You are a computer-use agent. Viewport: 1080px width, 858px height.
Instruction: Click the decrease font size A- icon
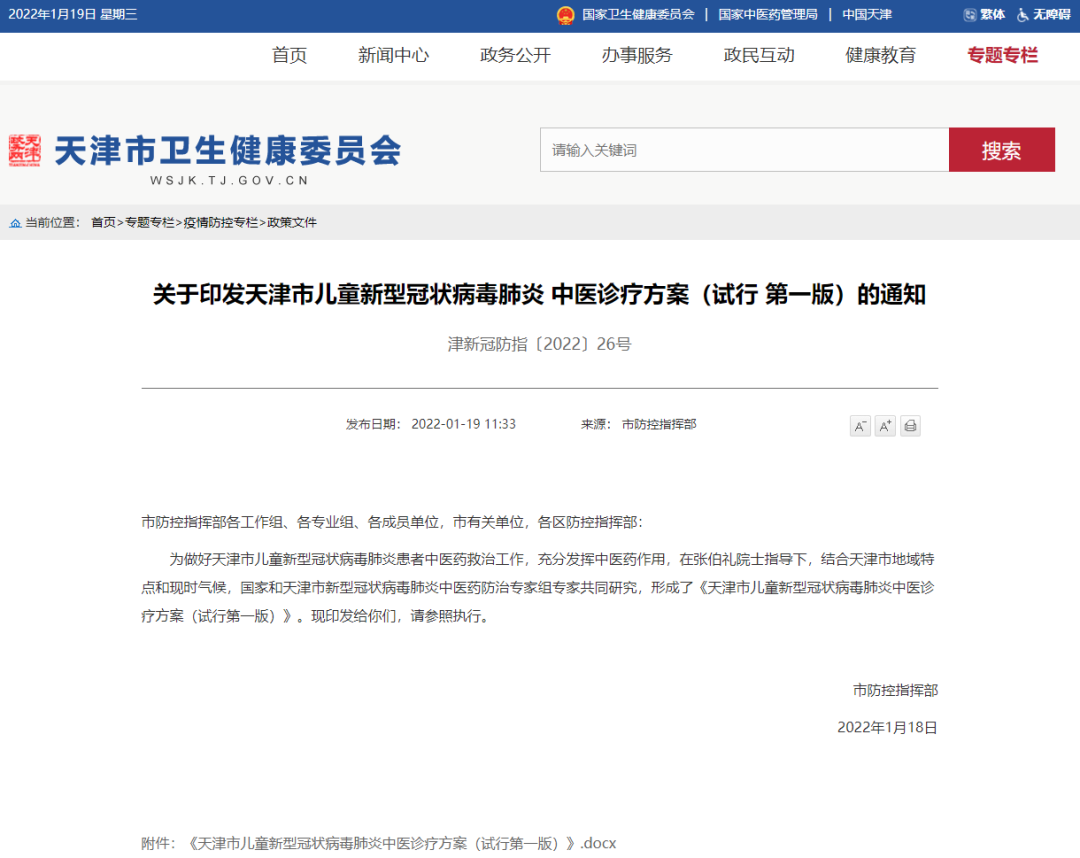click(860, 426)
